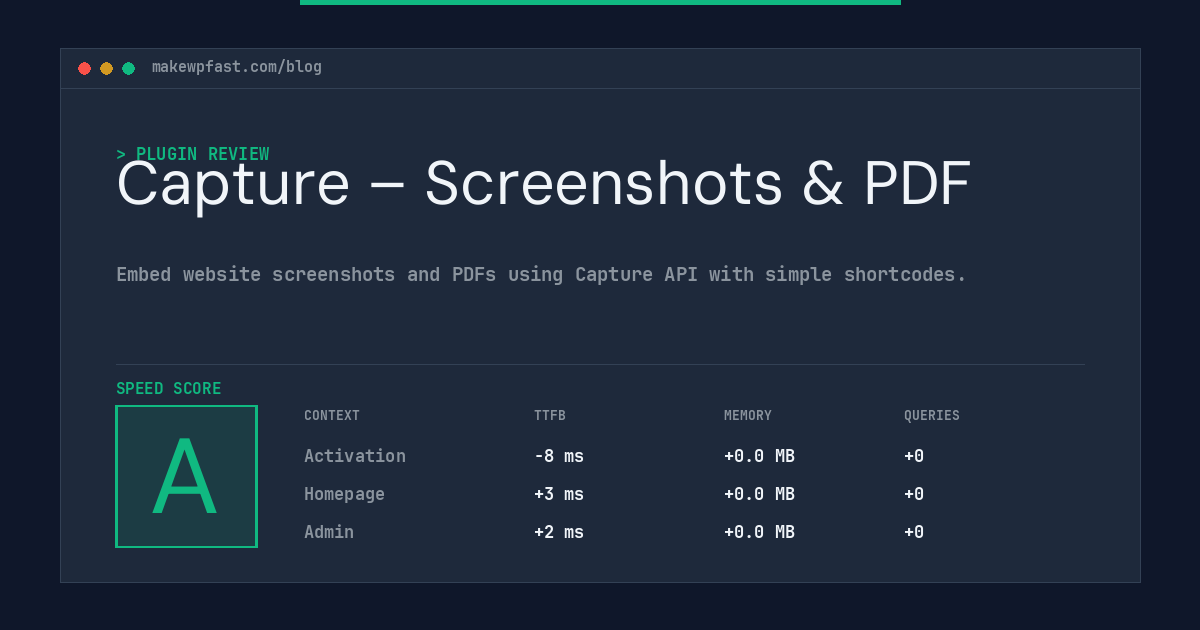1200x630 pixels.
Task: Click the TTFB column header
Action: click(550, 415)
